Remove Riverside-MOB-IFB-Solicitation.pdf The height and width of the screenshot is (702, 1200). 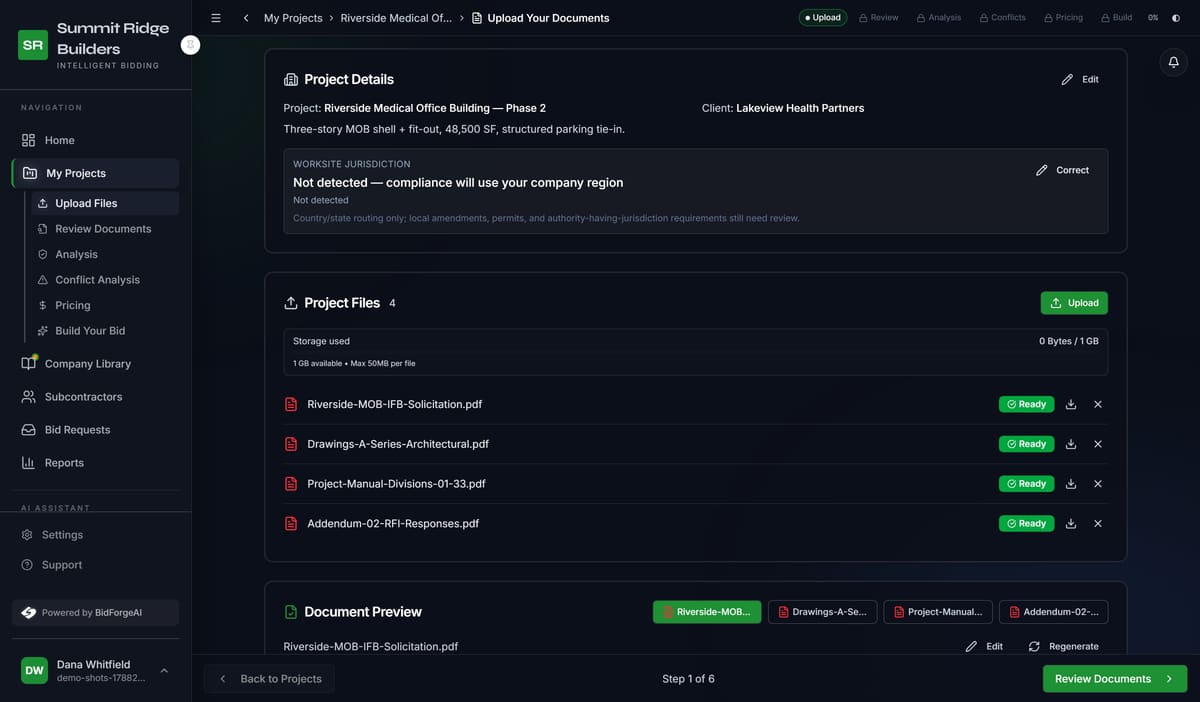point(1098,405)
